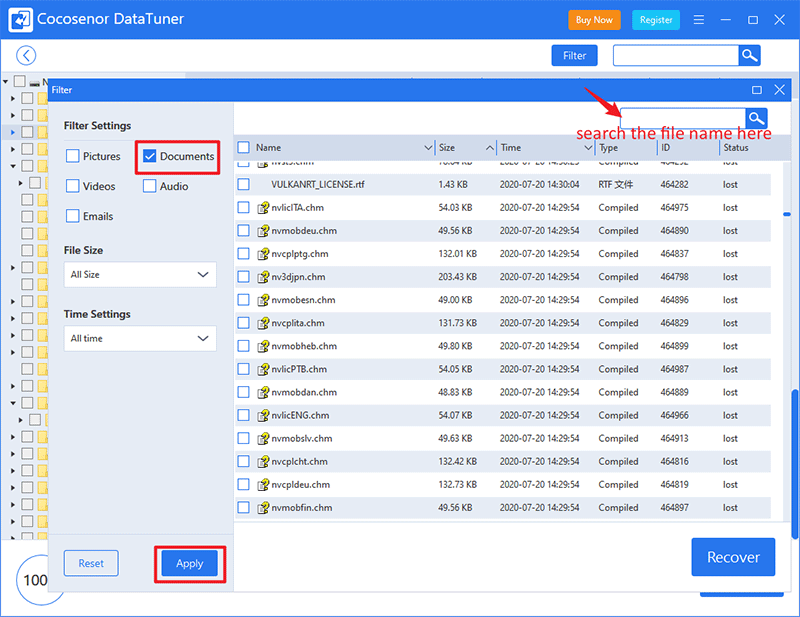This screenshot has width=800, height=617.
Task: Close the Filter dialog
Action: tap(779, 90)
